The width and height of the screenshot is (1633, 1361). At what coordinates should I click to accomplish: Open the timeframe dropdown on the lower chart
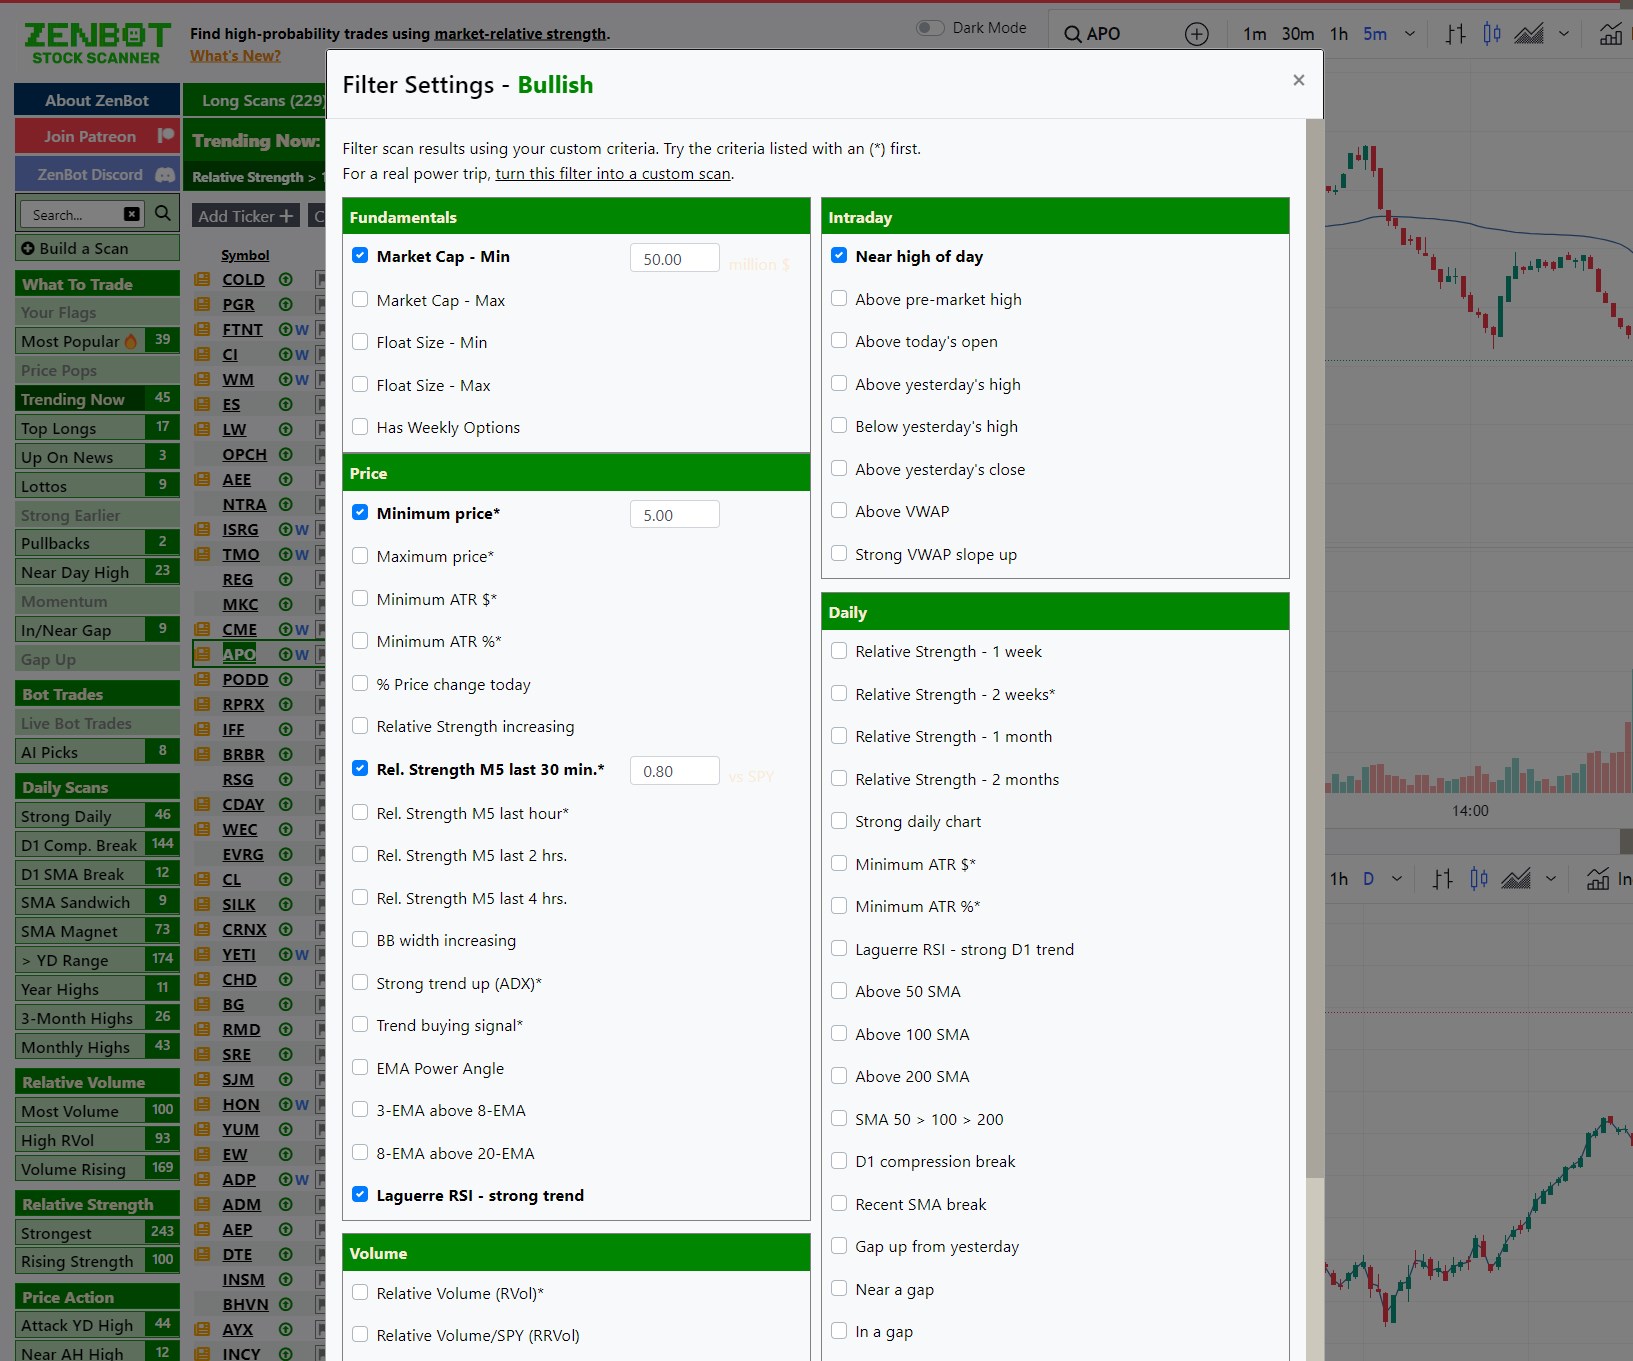point(1395,879)
